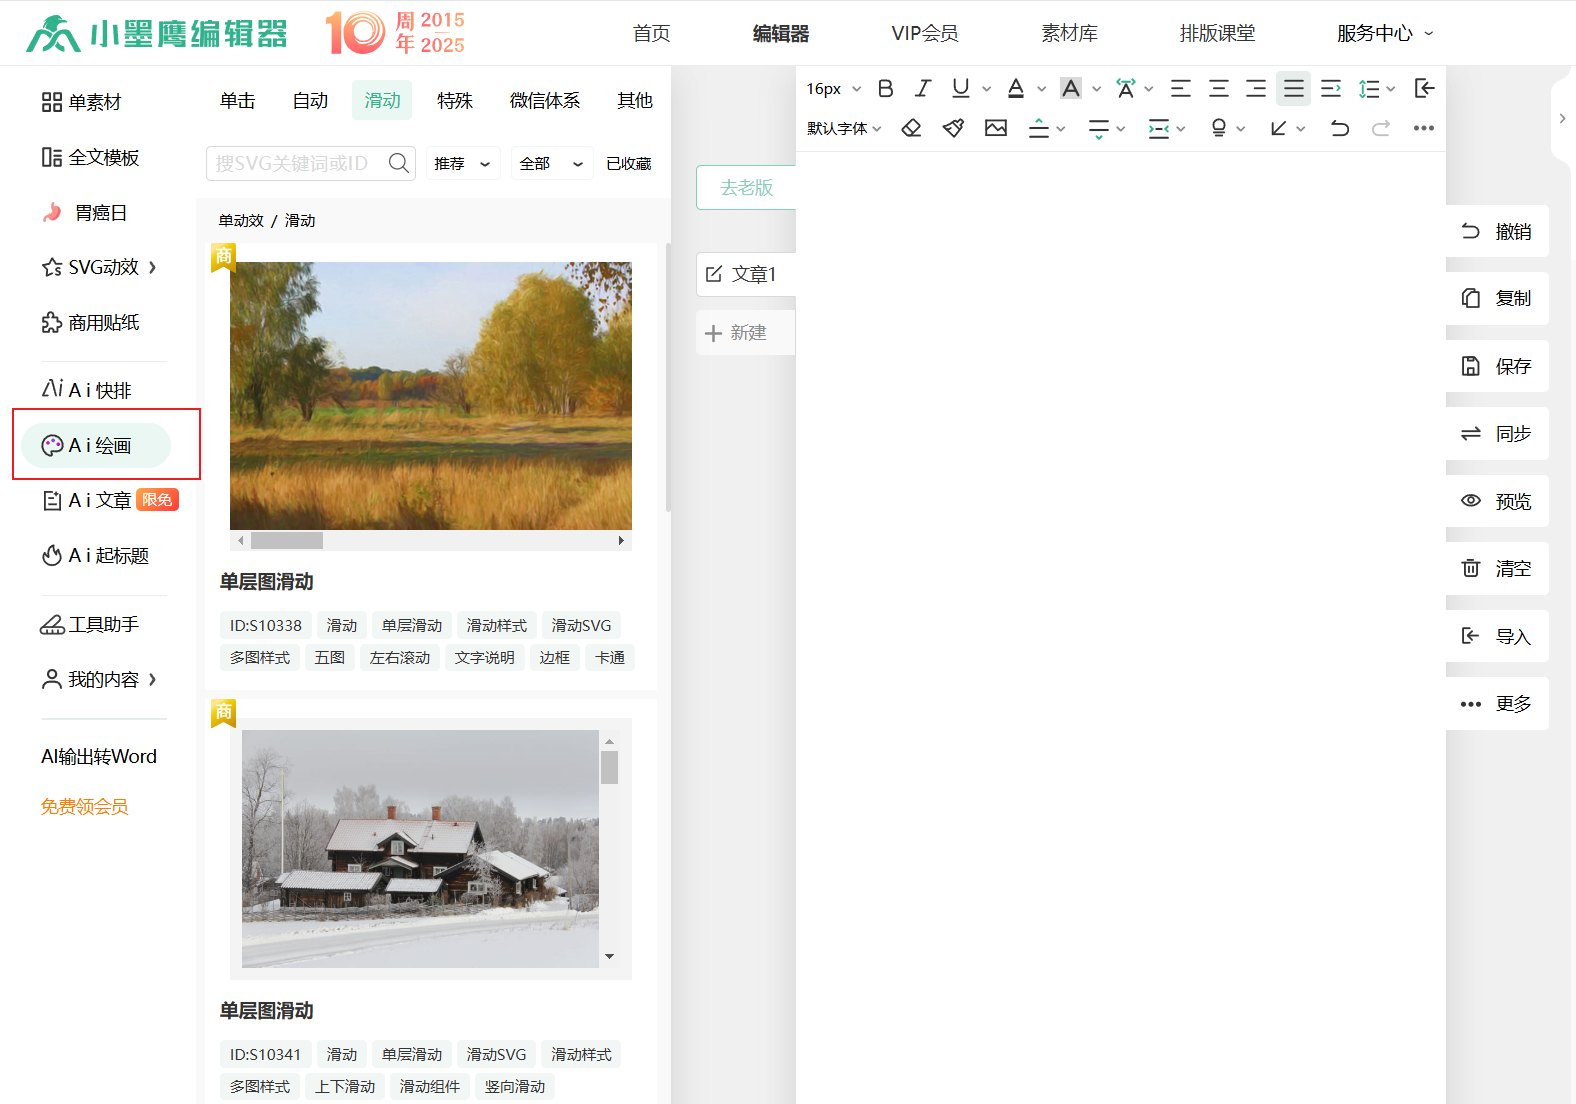The height and width of the screenshot is (1104, 1576).
Task: Click the 新建 new article button
Action: [x=737, y=333]
